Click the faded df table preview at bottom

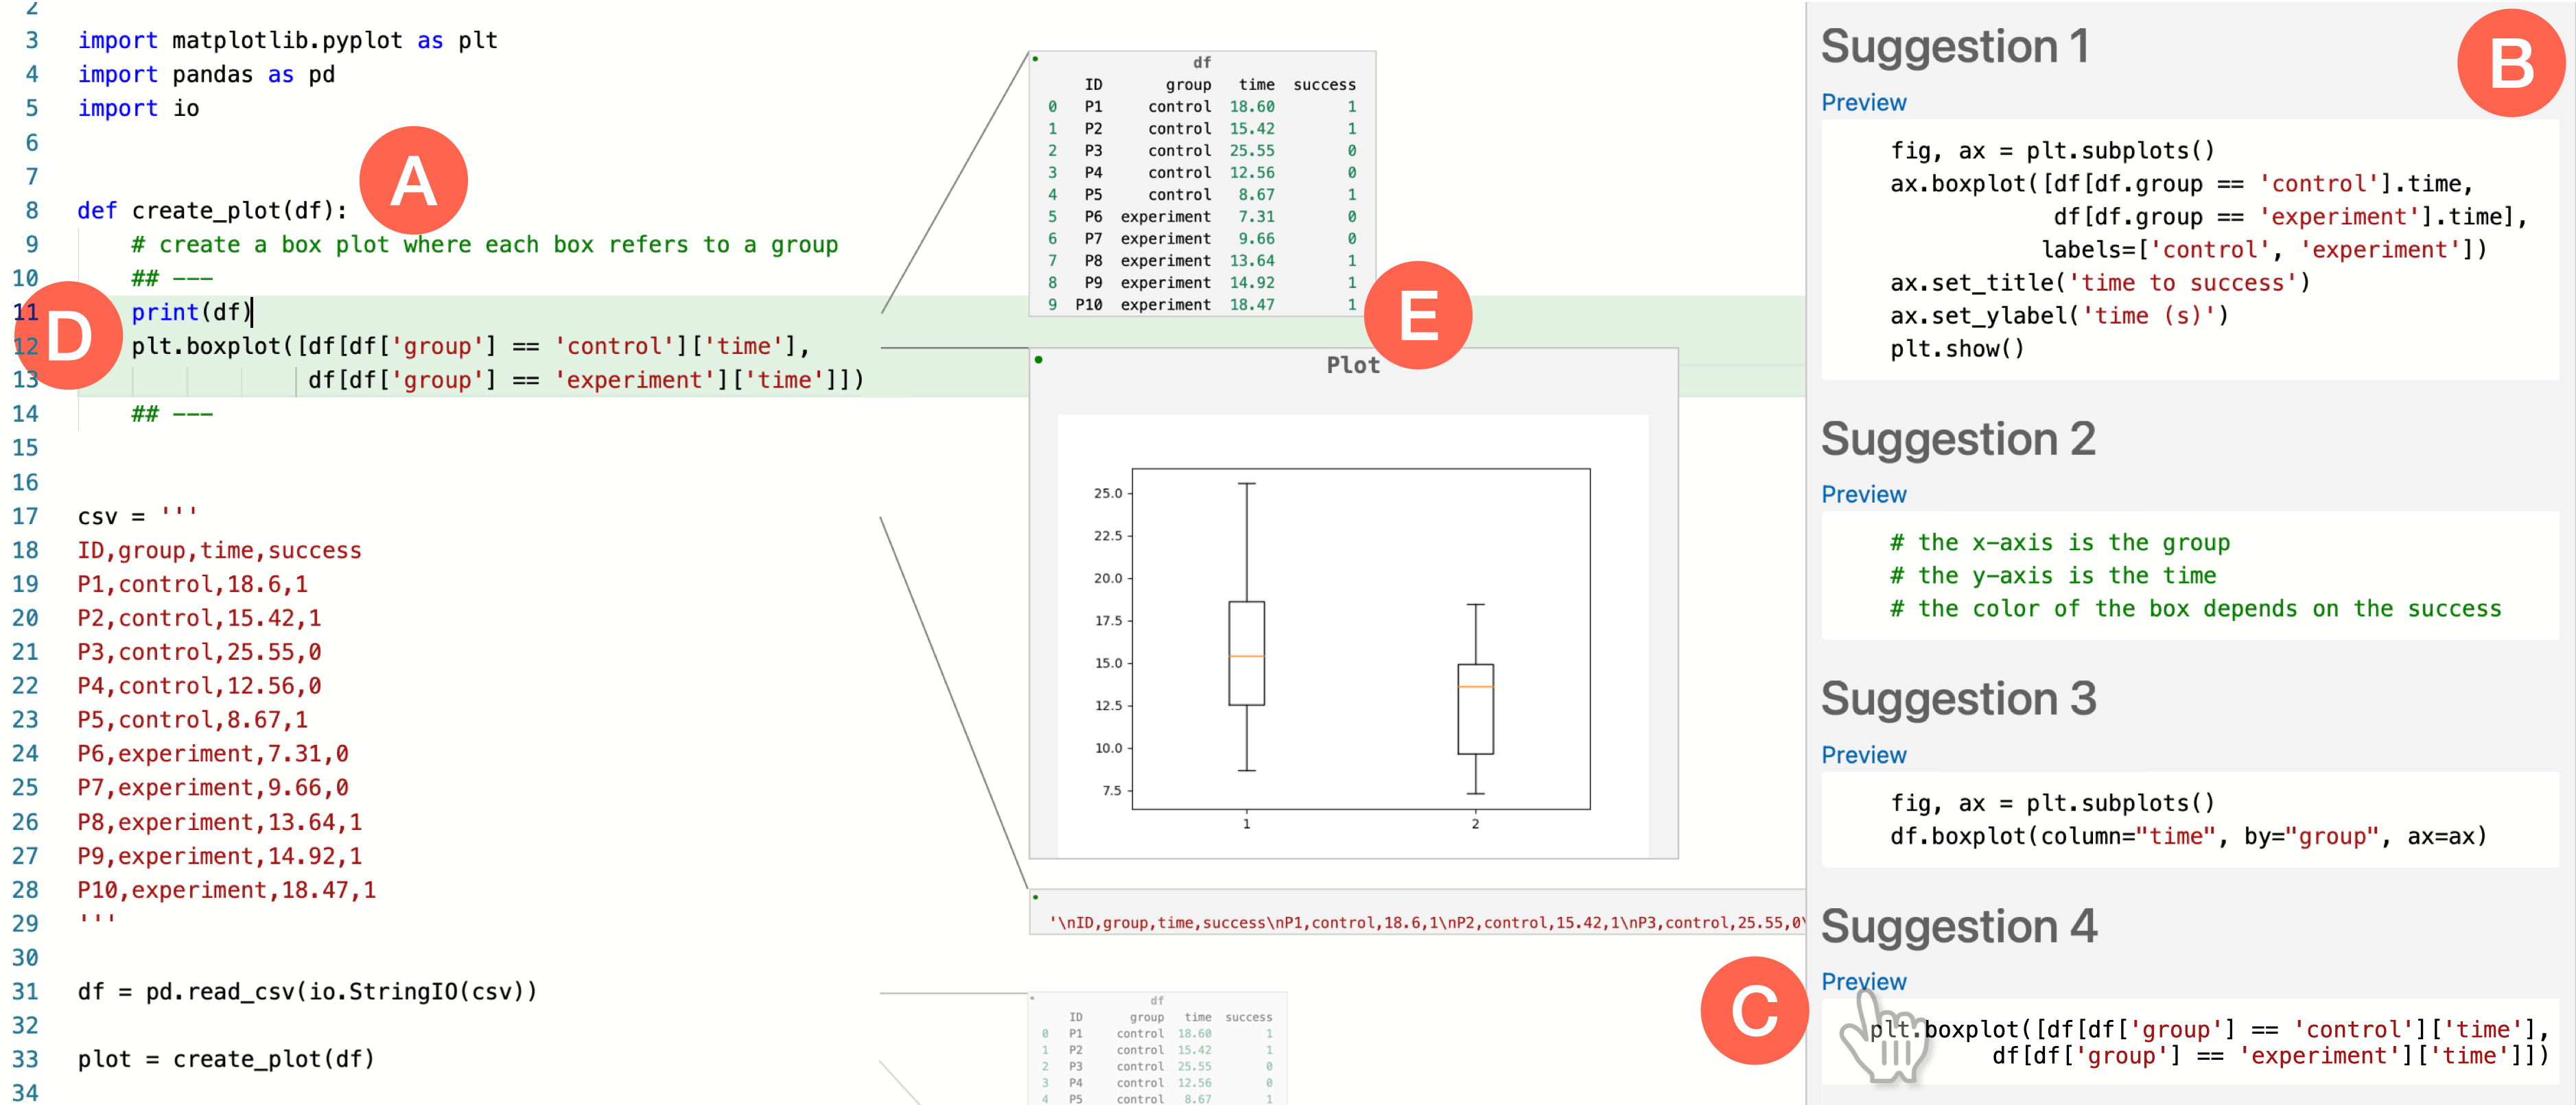(x=1157, y=1050)
